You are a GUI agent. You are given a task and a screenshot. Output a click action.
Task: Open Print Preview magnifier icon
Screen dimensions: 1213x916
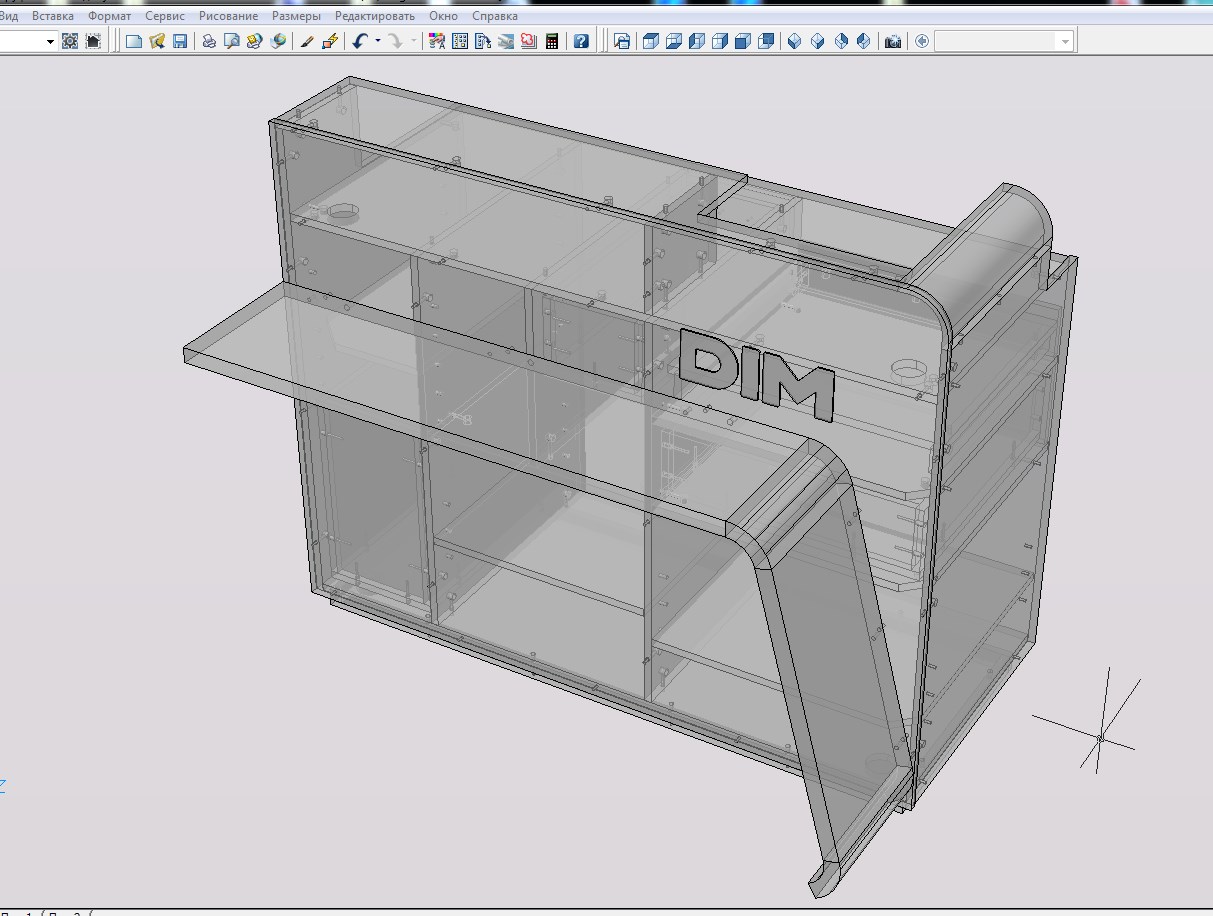pos(231,41)
